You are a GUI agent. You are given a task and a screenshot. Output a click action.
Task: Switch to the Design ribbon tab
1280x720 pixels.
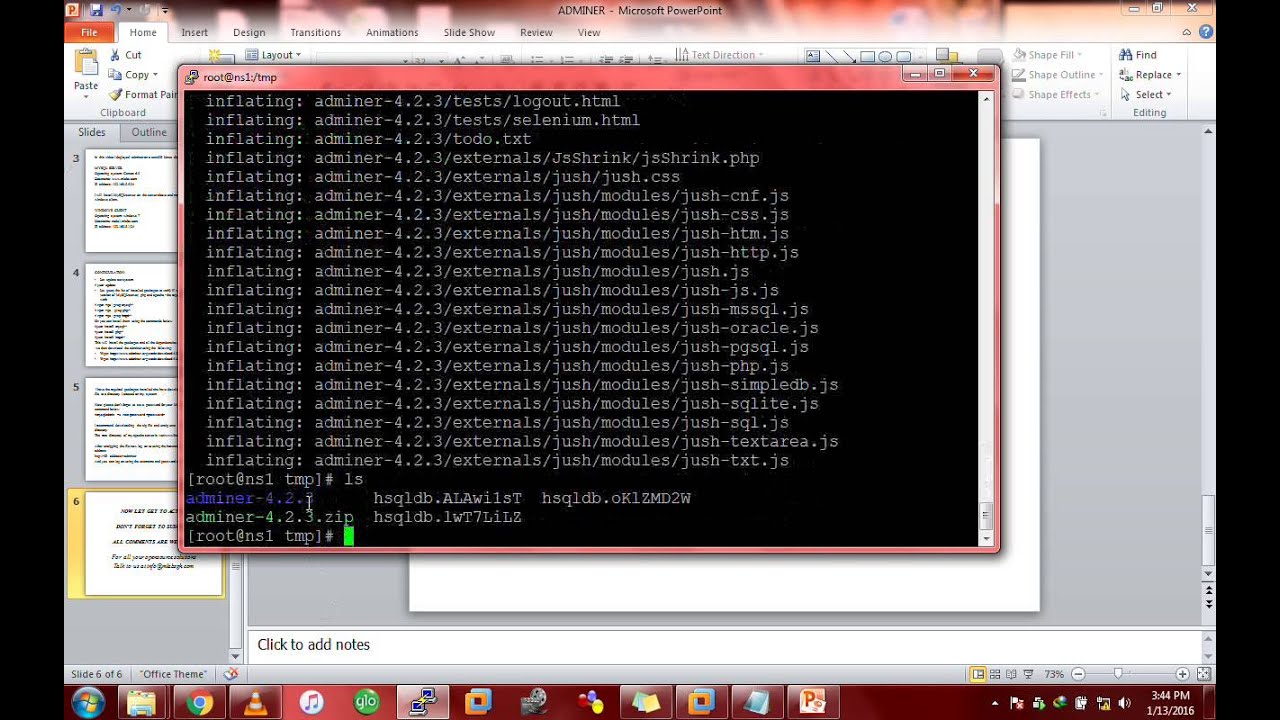click(x=249, y=32)
